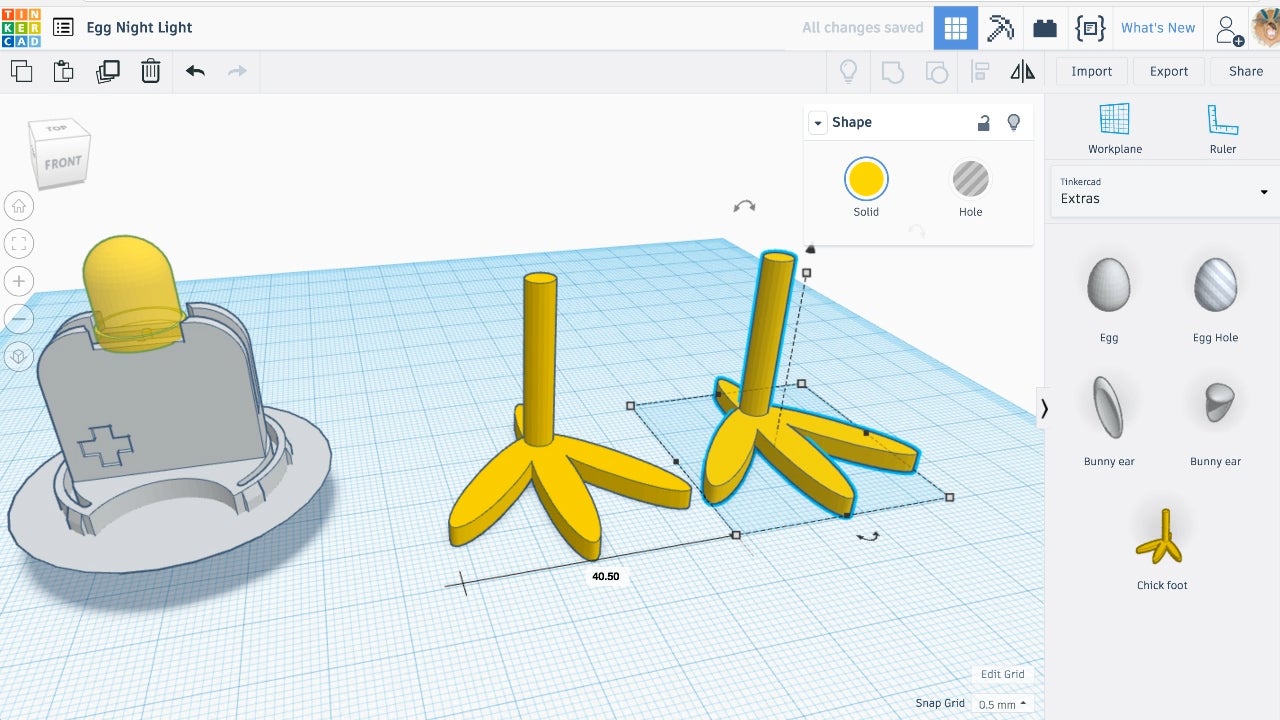Toggle the shape lock icon
This screenshot has height=720, width=1280.
(983, 122)
